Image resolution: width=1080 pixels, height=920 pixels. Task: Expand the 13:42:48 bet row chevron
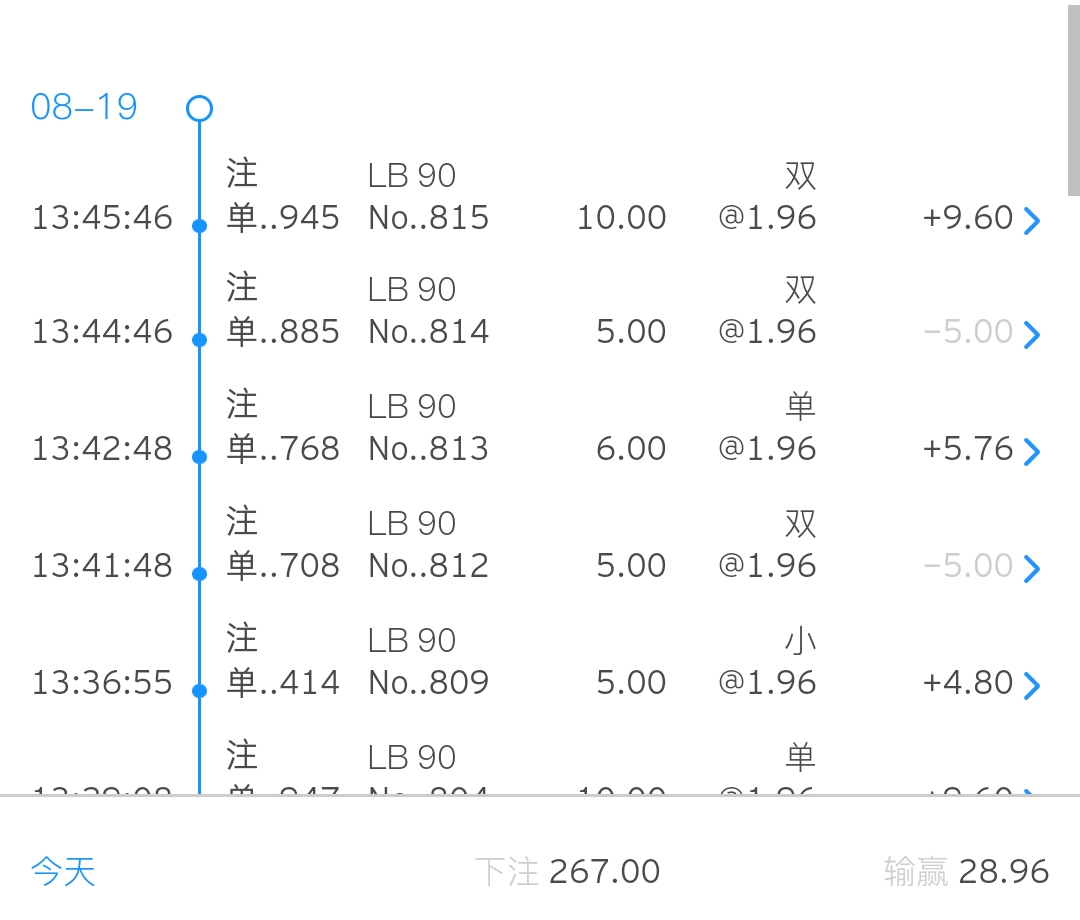tap(1032, 451)
